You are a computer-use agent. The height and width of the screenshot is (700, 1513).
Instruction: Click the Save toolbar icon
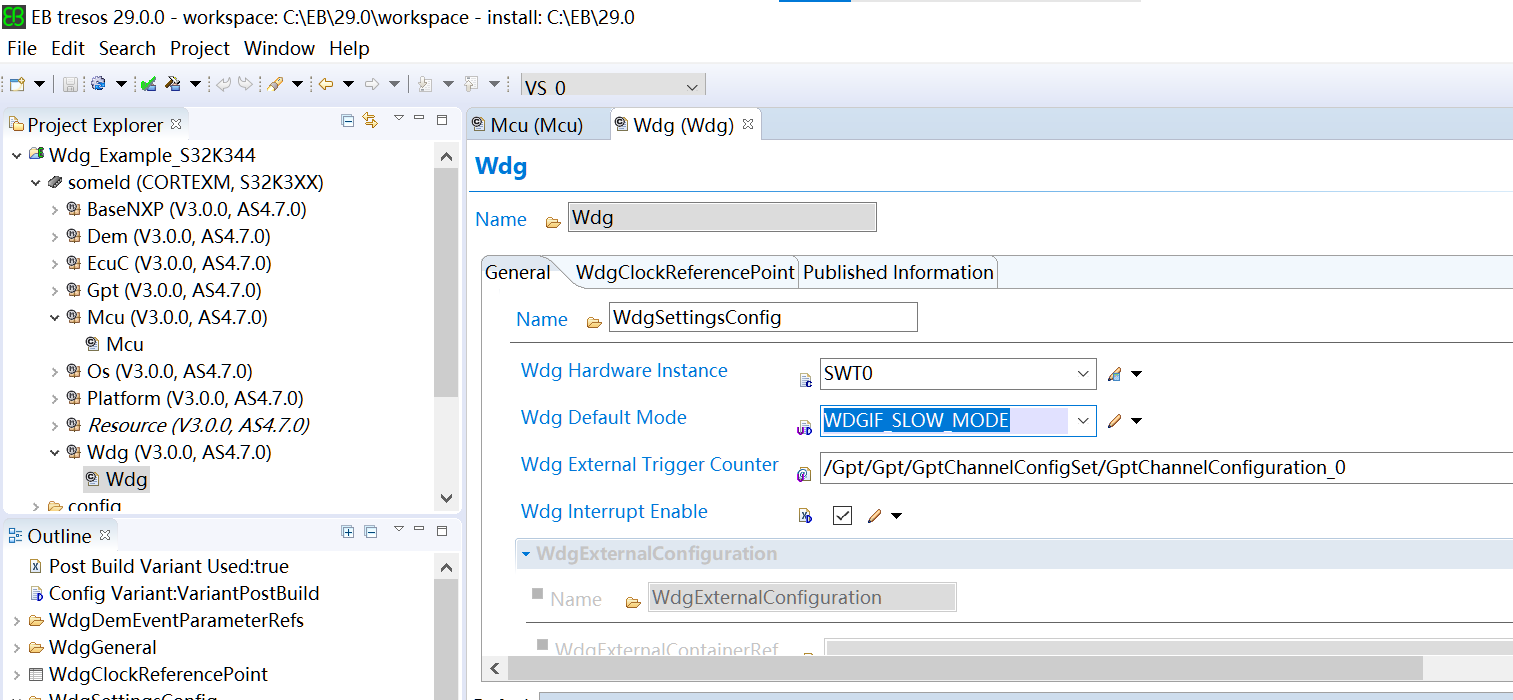click(71, 84)
